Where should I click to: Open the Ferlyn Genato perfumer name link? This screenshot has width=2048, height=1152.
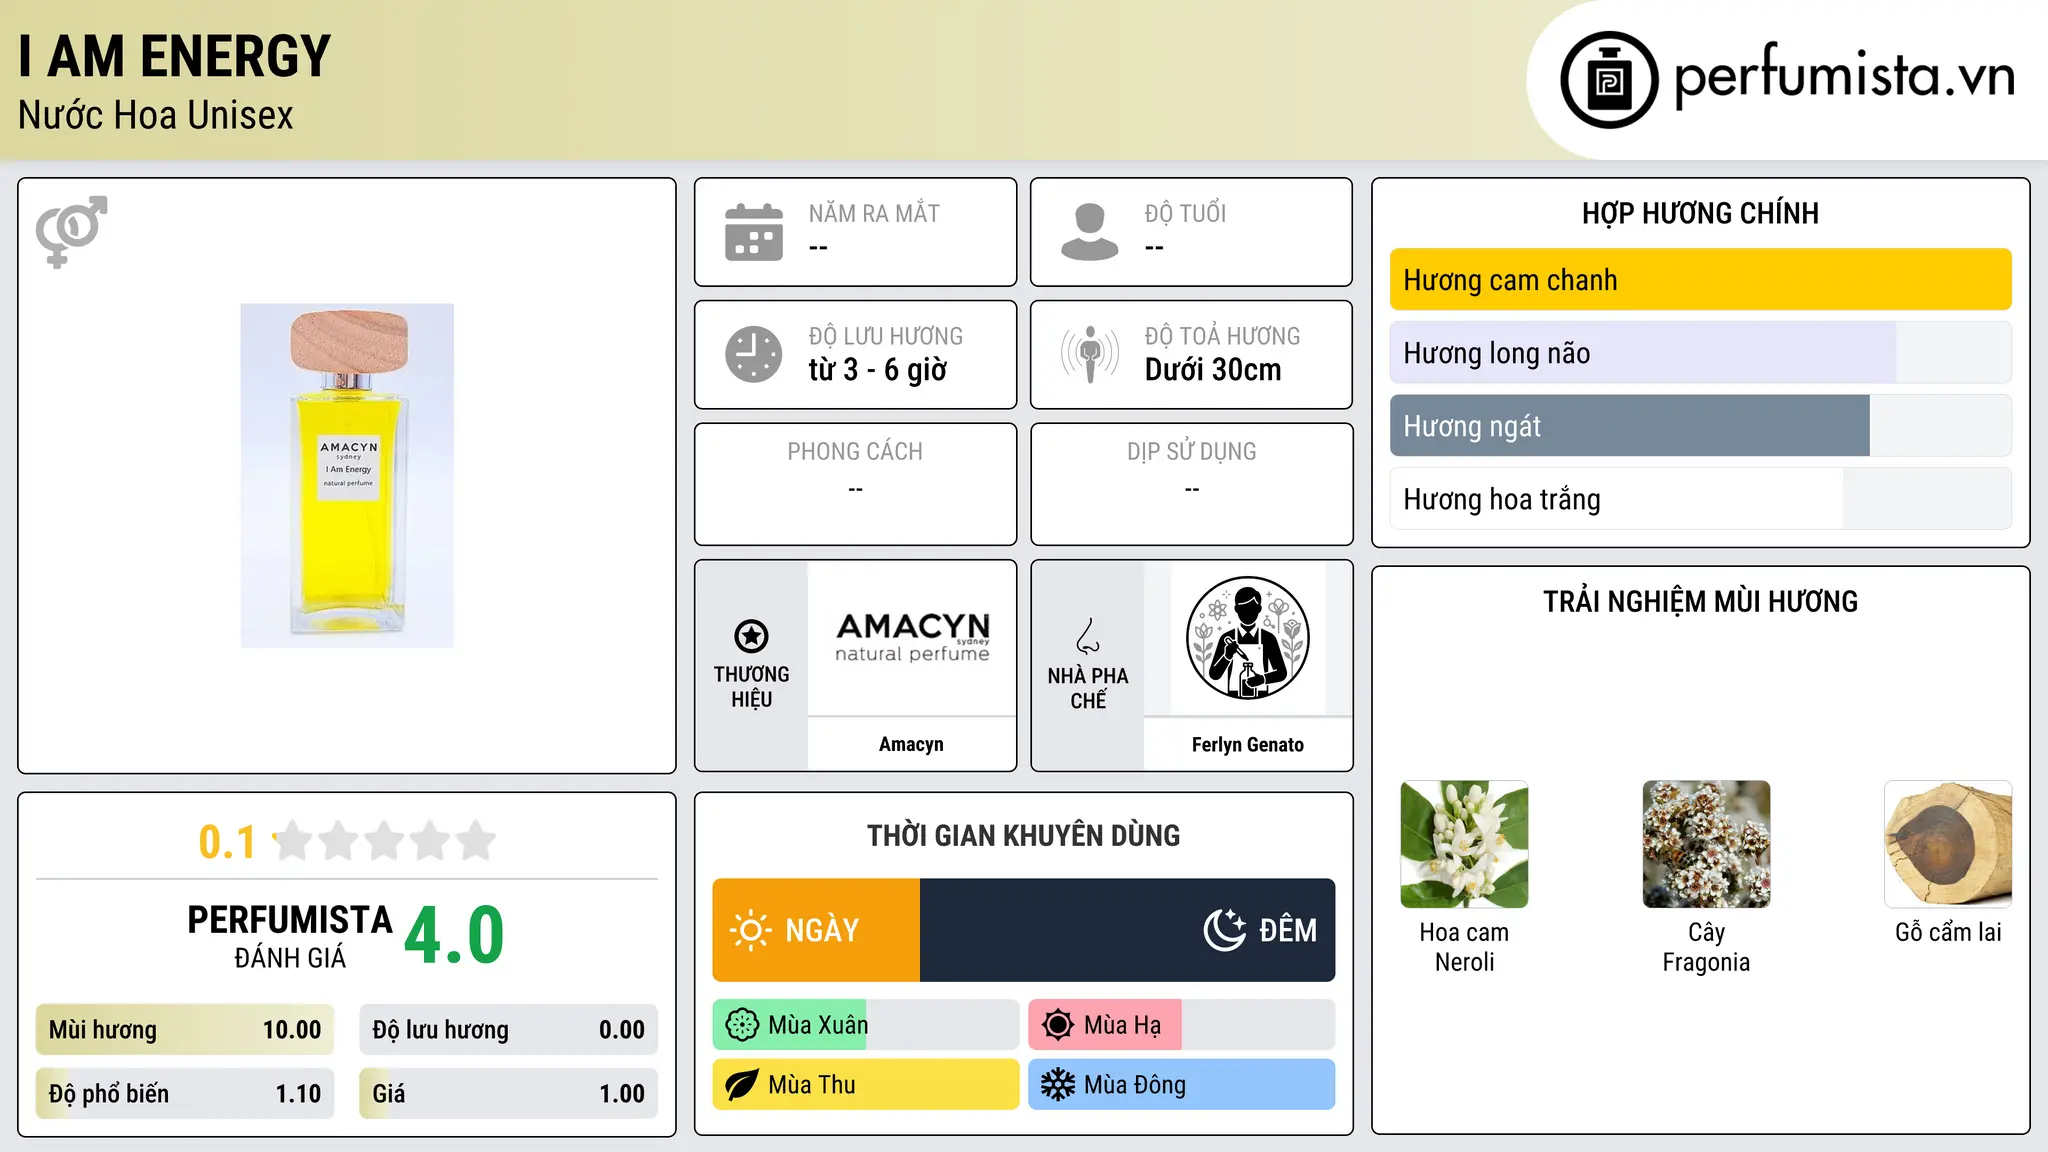pos(1248,744)
